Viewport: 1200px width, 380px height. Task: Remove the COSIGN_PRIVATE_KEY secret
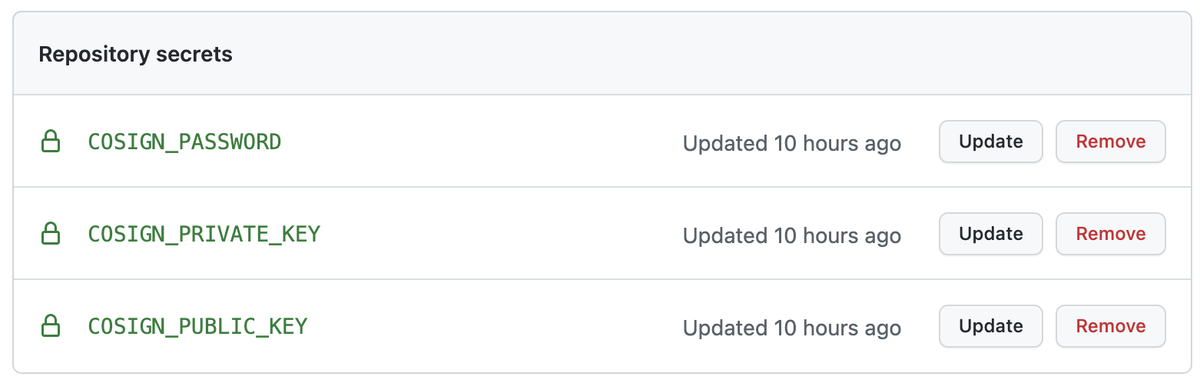1111,234
